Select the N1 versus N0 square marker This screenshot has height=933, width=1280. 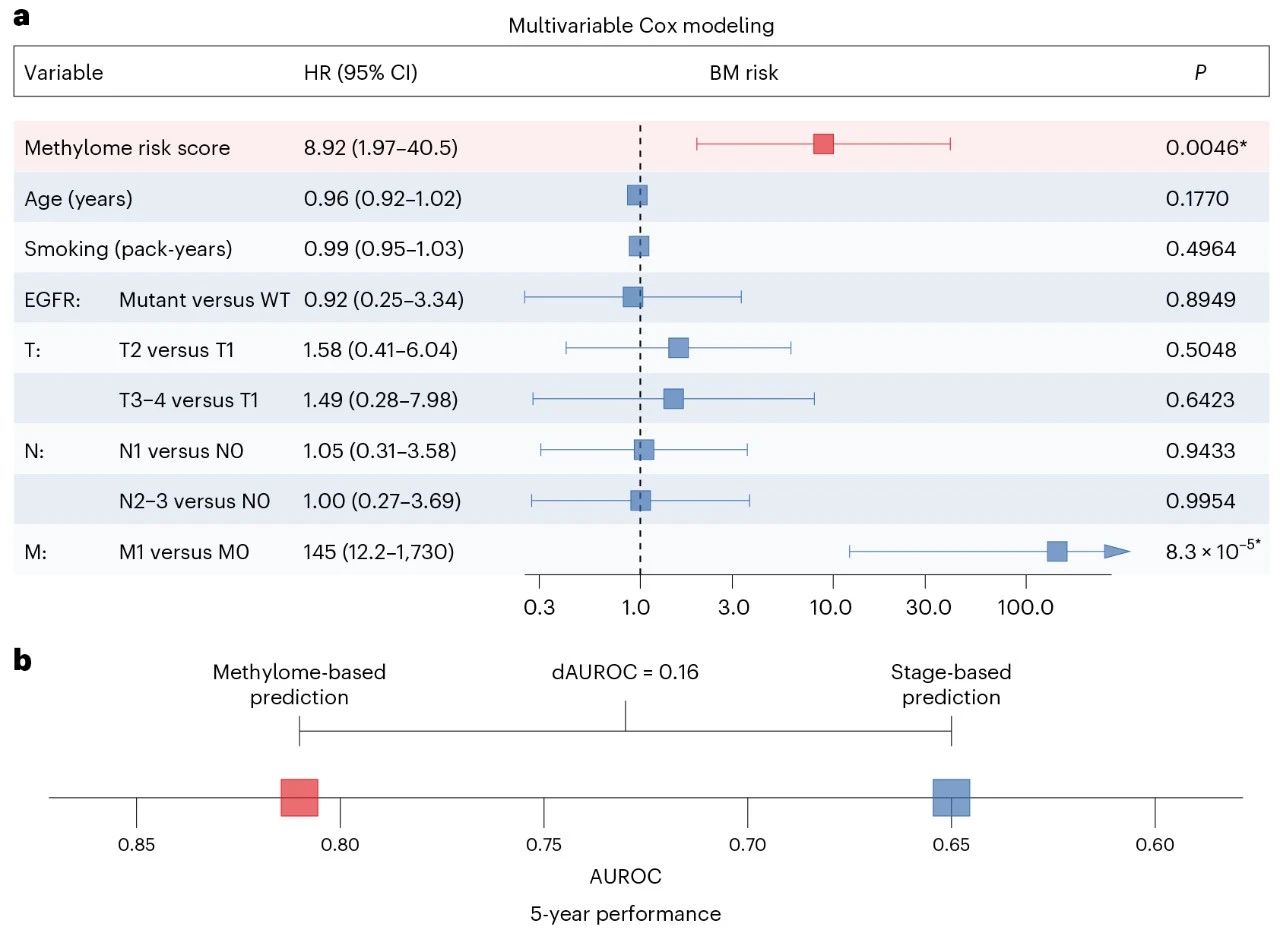pos(644,450)
